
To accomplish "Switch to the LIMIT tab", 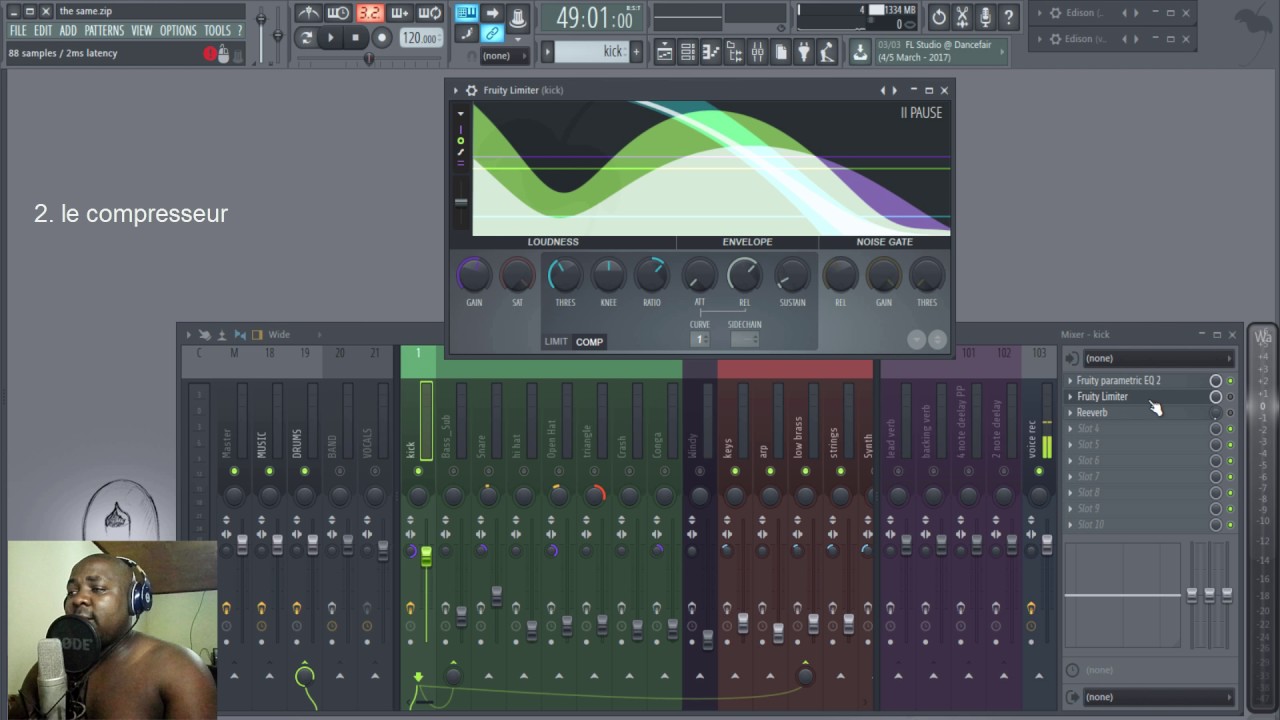I will click(556, 342).
